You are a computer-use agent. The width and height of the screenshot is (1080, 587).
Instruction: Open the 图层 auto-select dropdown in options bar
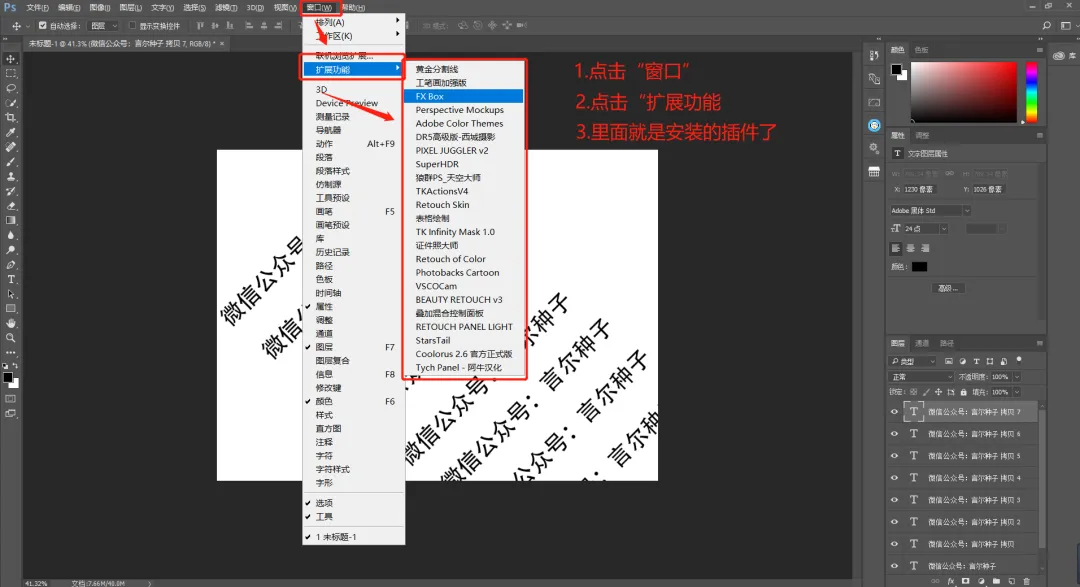click(104, 25)
